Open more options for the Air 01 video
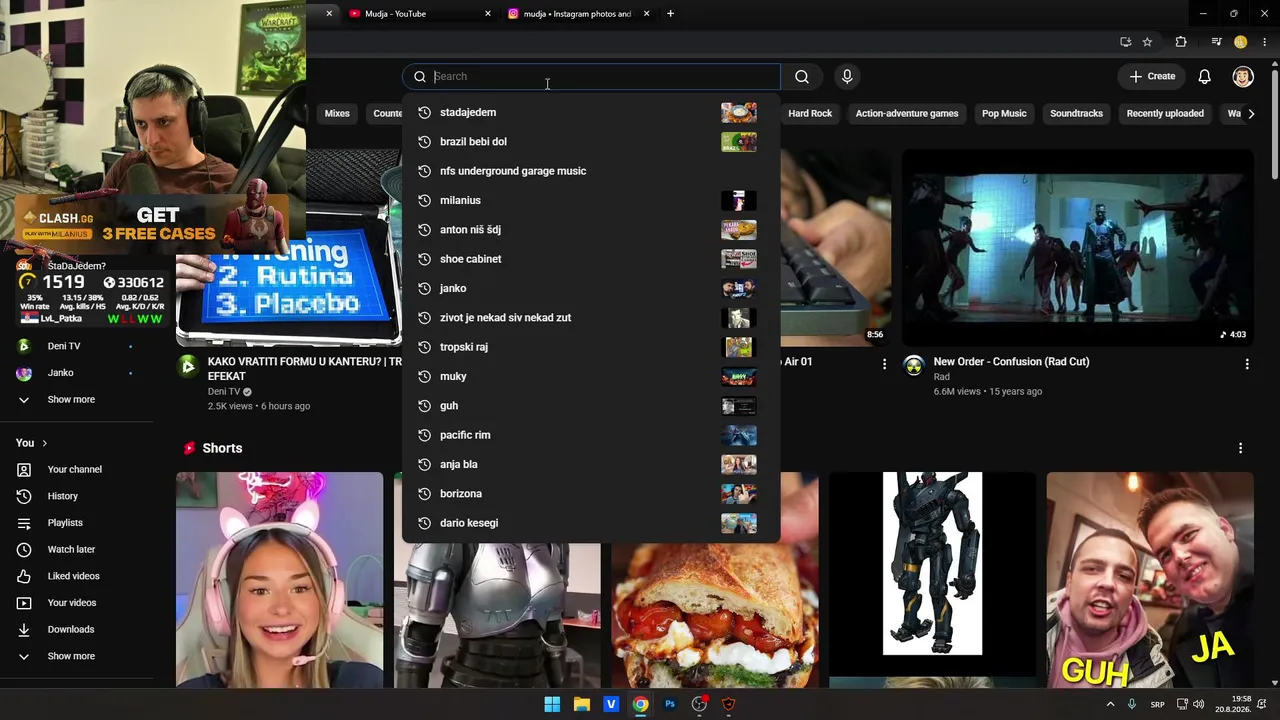1280x720 pixels. click(884, 364)
